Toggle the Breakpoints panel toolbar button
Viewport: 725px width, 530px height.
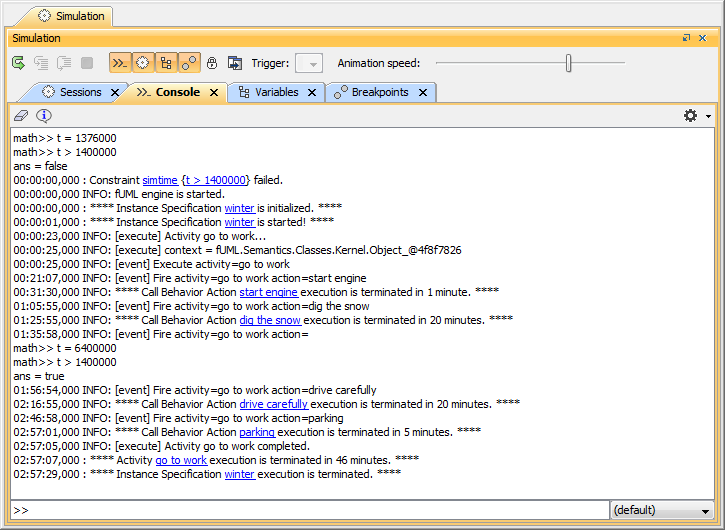[x=189, y=63]
